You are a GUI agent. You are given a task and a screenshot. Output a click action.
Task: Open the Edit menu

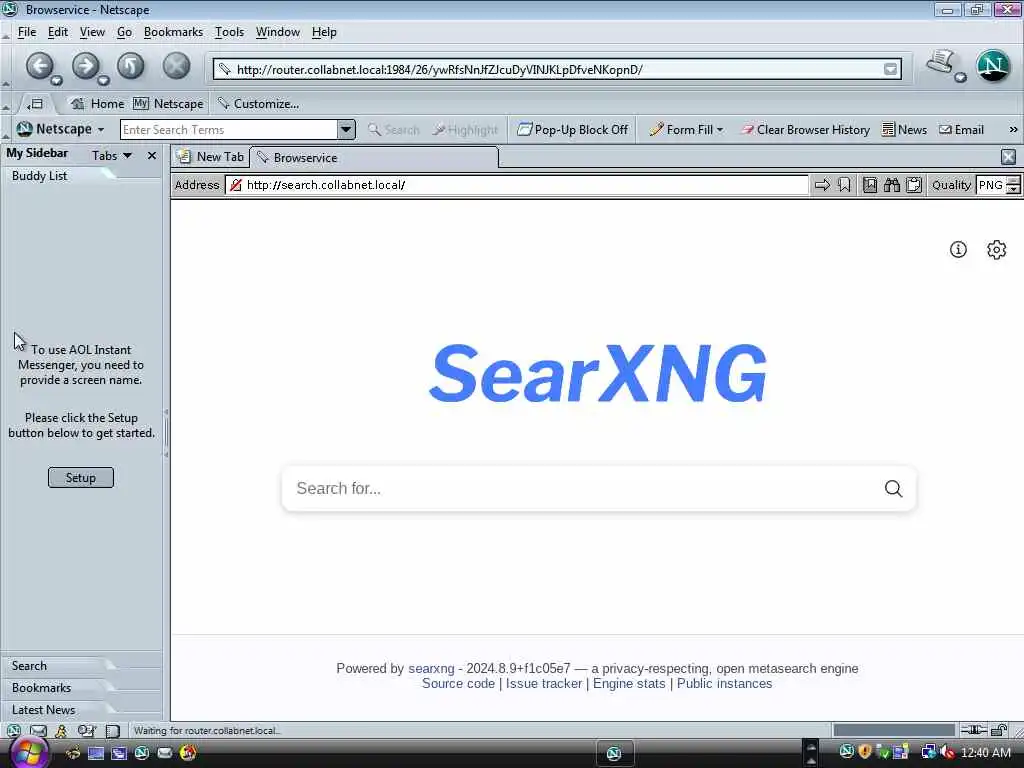click(57, 32)
